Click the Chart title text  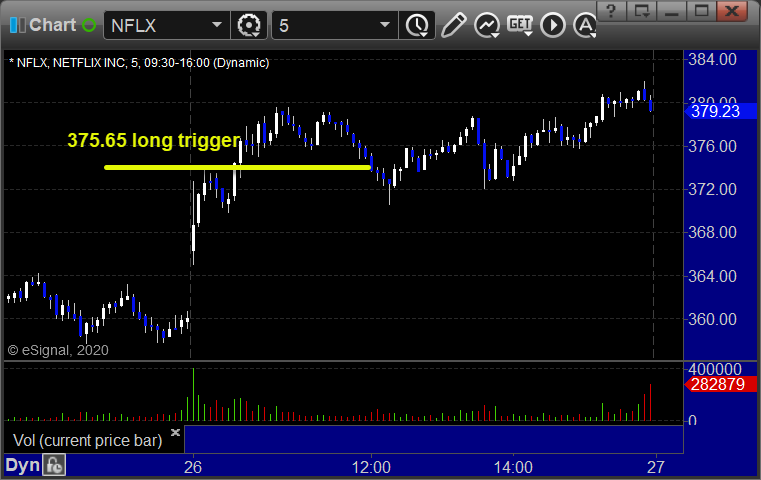pyautogui.click(x=52, y=25)
